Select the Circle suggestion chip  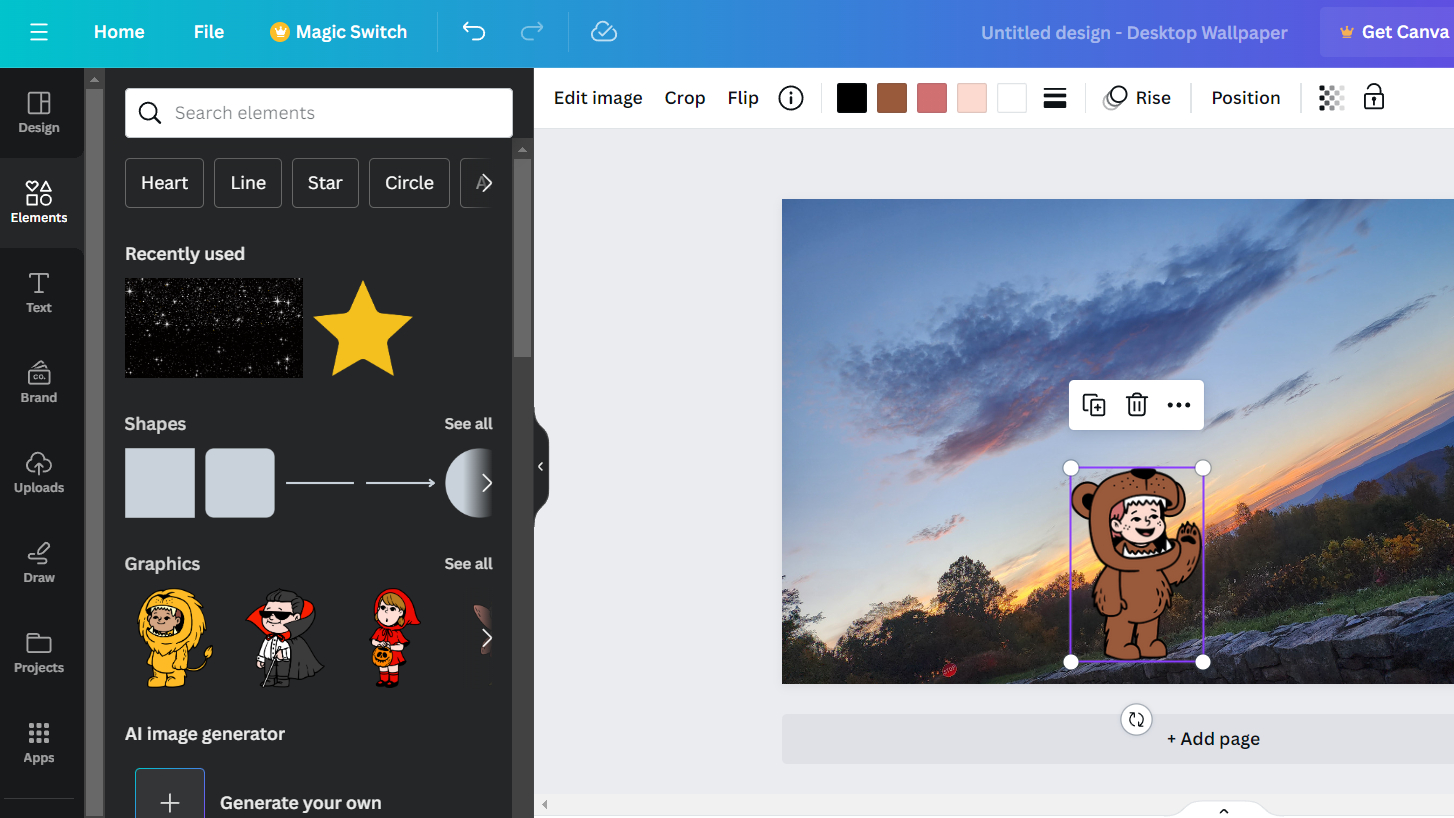(409, 183)
